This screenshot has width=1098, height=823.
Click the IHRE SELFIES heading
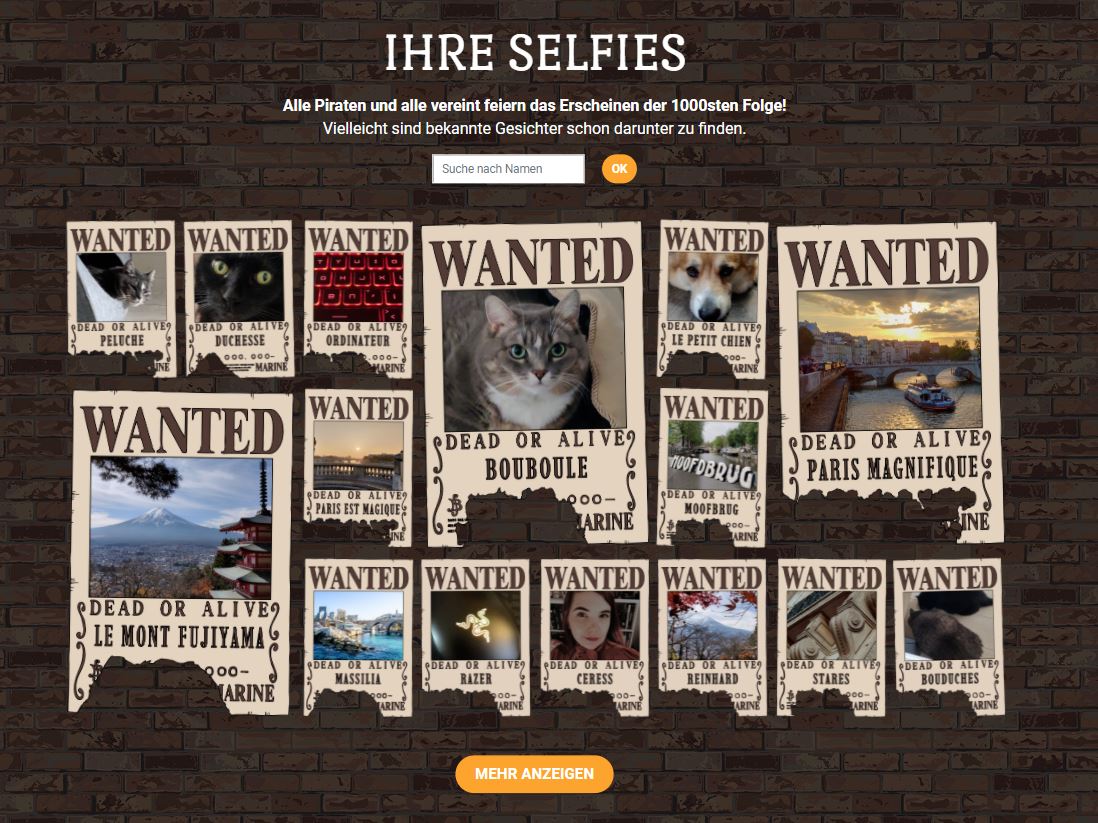[x=535, y=53]
